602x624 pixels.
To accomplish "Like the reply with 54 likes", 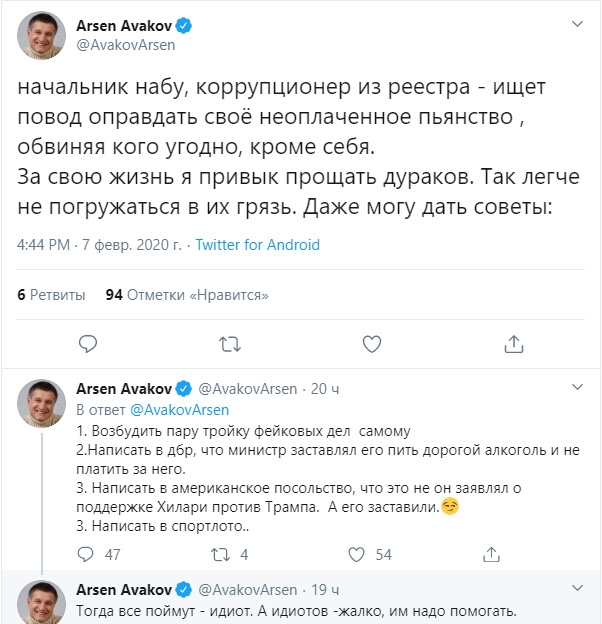I will (356, 554).
